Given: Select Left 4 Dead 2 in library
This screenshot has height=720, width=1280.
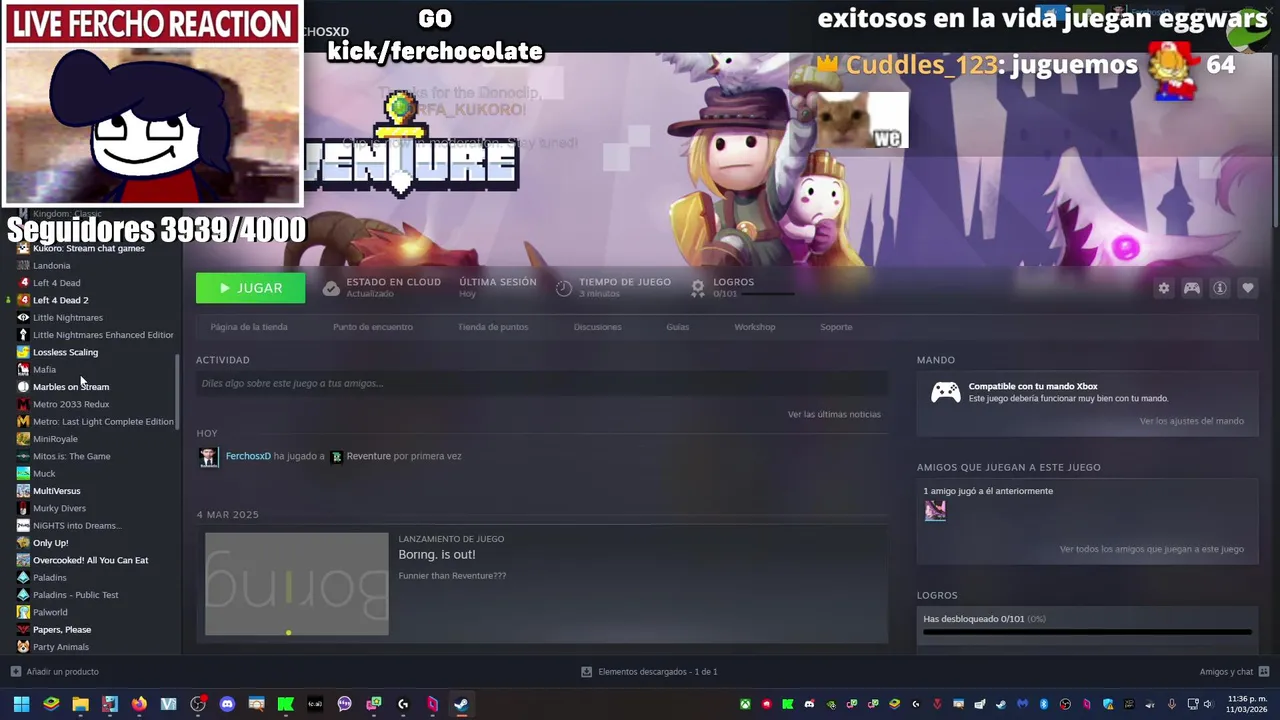Looking at the screenshot, I should (60, 300).
